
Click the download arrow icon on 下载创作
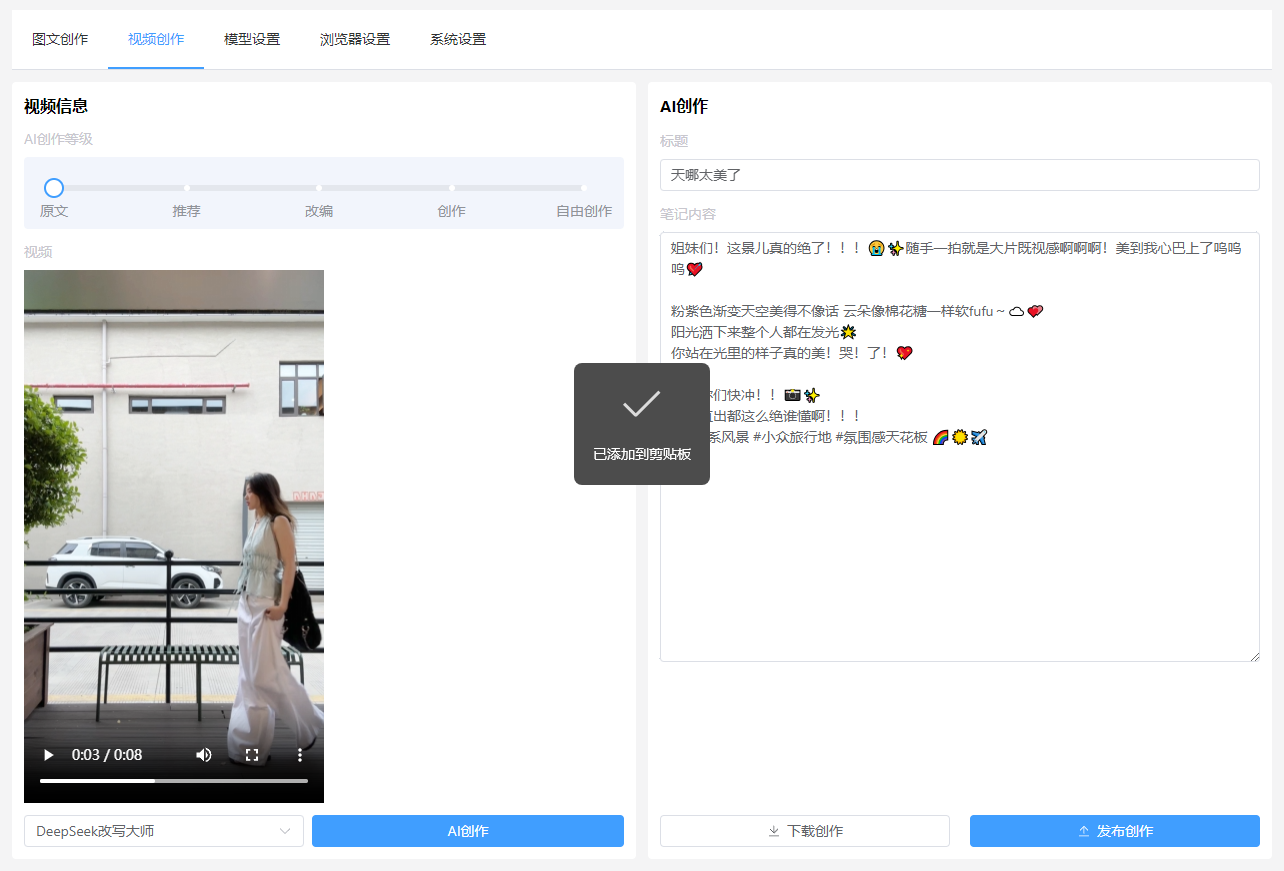[x=773, y=831]
